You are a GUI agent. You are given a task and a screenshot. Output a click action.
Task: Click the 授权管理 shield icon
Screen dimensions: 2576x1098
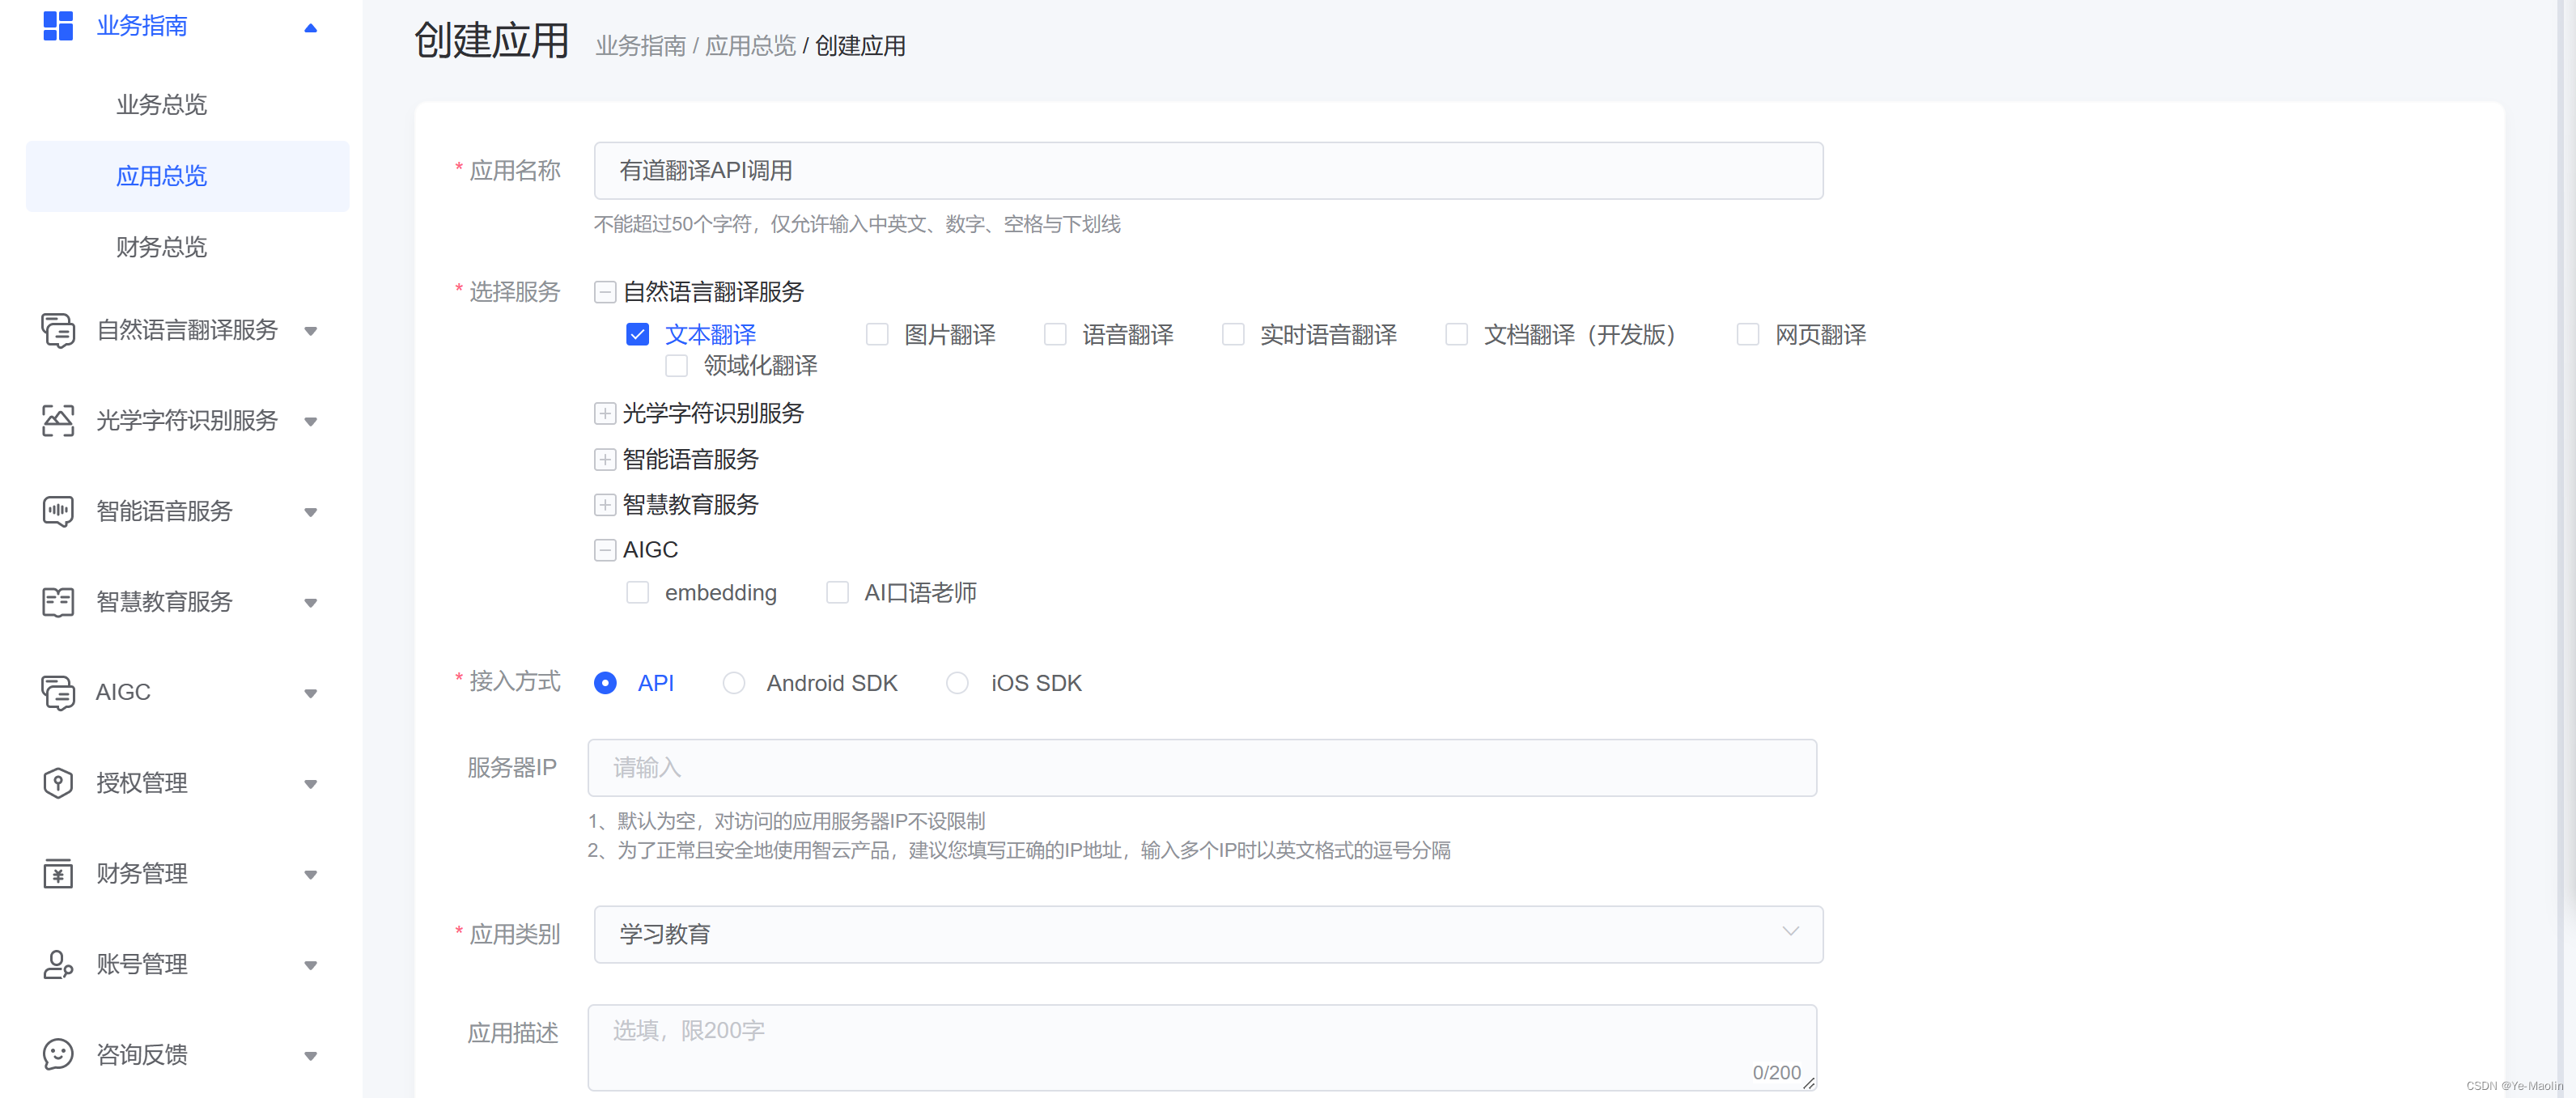tap(58, 783)
